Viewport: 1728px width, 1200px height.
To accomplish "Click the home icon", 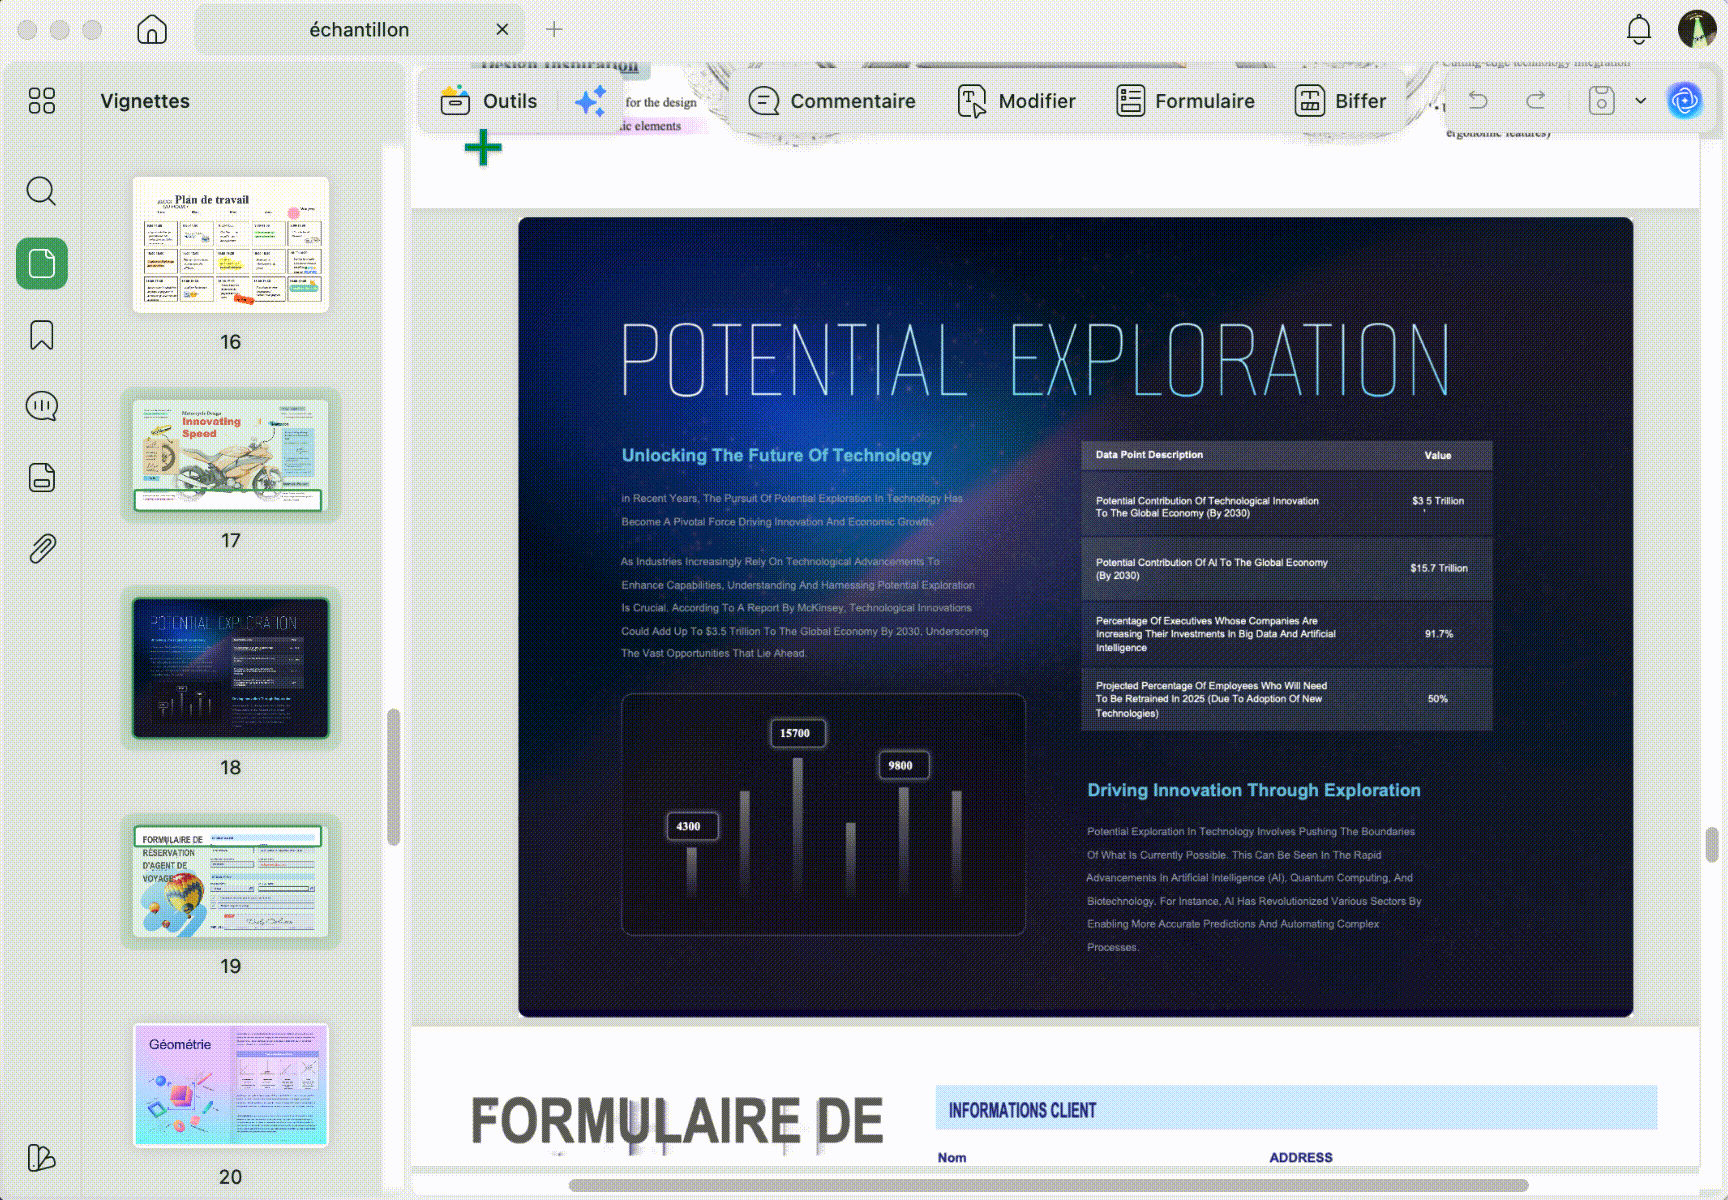I will pos(152,29).
